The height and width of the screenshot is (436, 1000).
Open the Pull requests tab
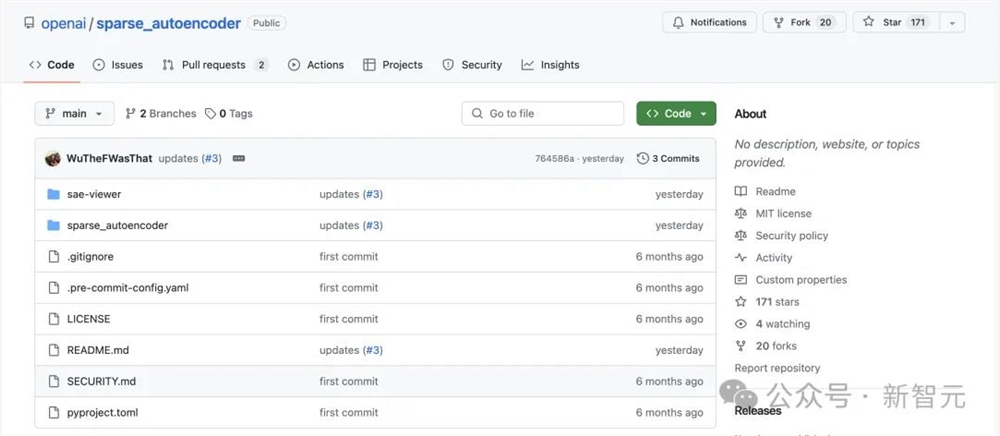(x=214, y=65)
